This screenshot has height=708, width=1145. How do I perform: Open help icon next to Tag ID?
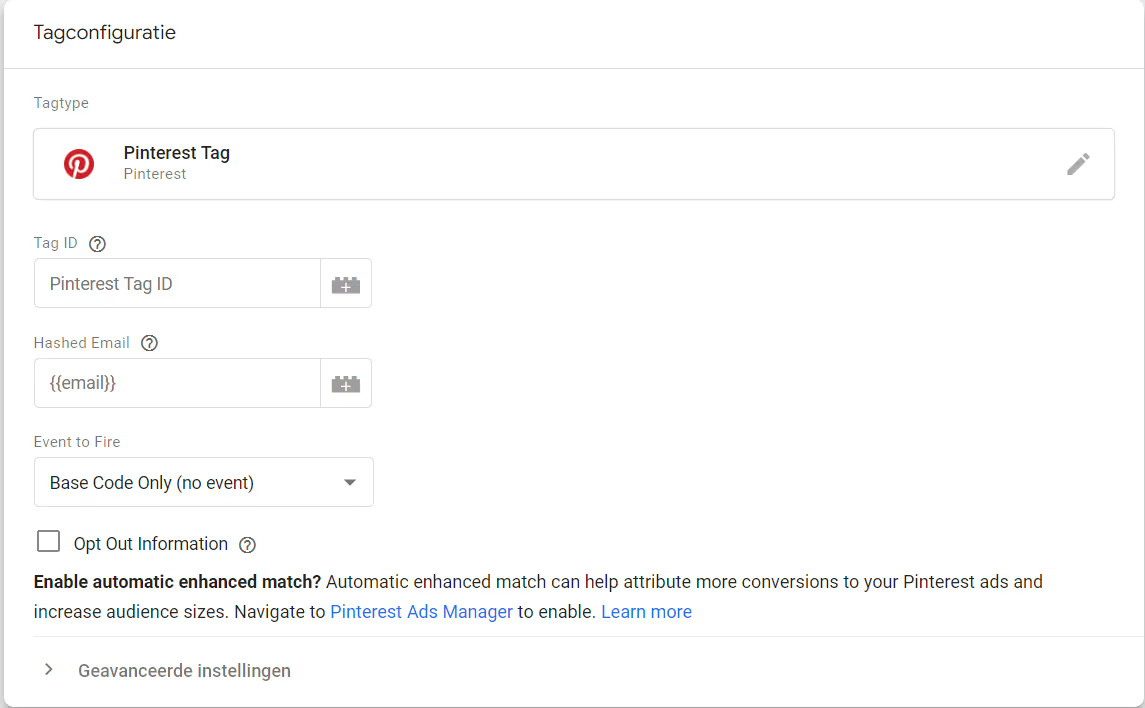click(x=97, y=244)
